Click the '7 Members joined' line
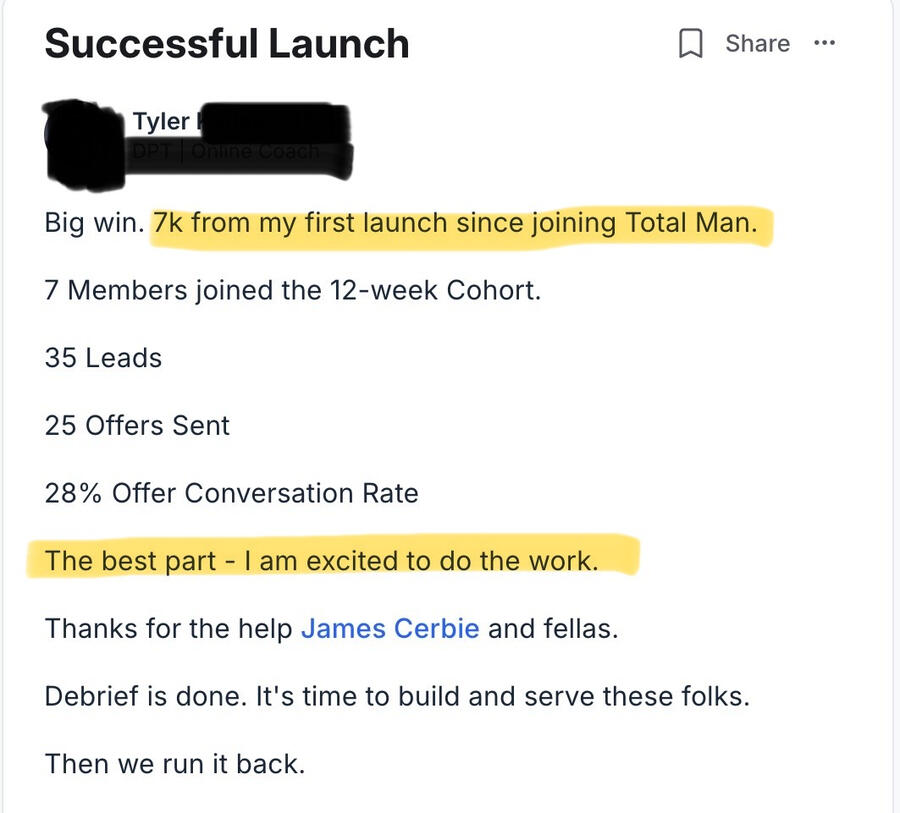Image resolution: width=900 pixels, height=813 pixels. click(292, 291)
